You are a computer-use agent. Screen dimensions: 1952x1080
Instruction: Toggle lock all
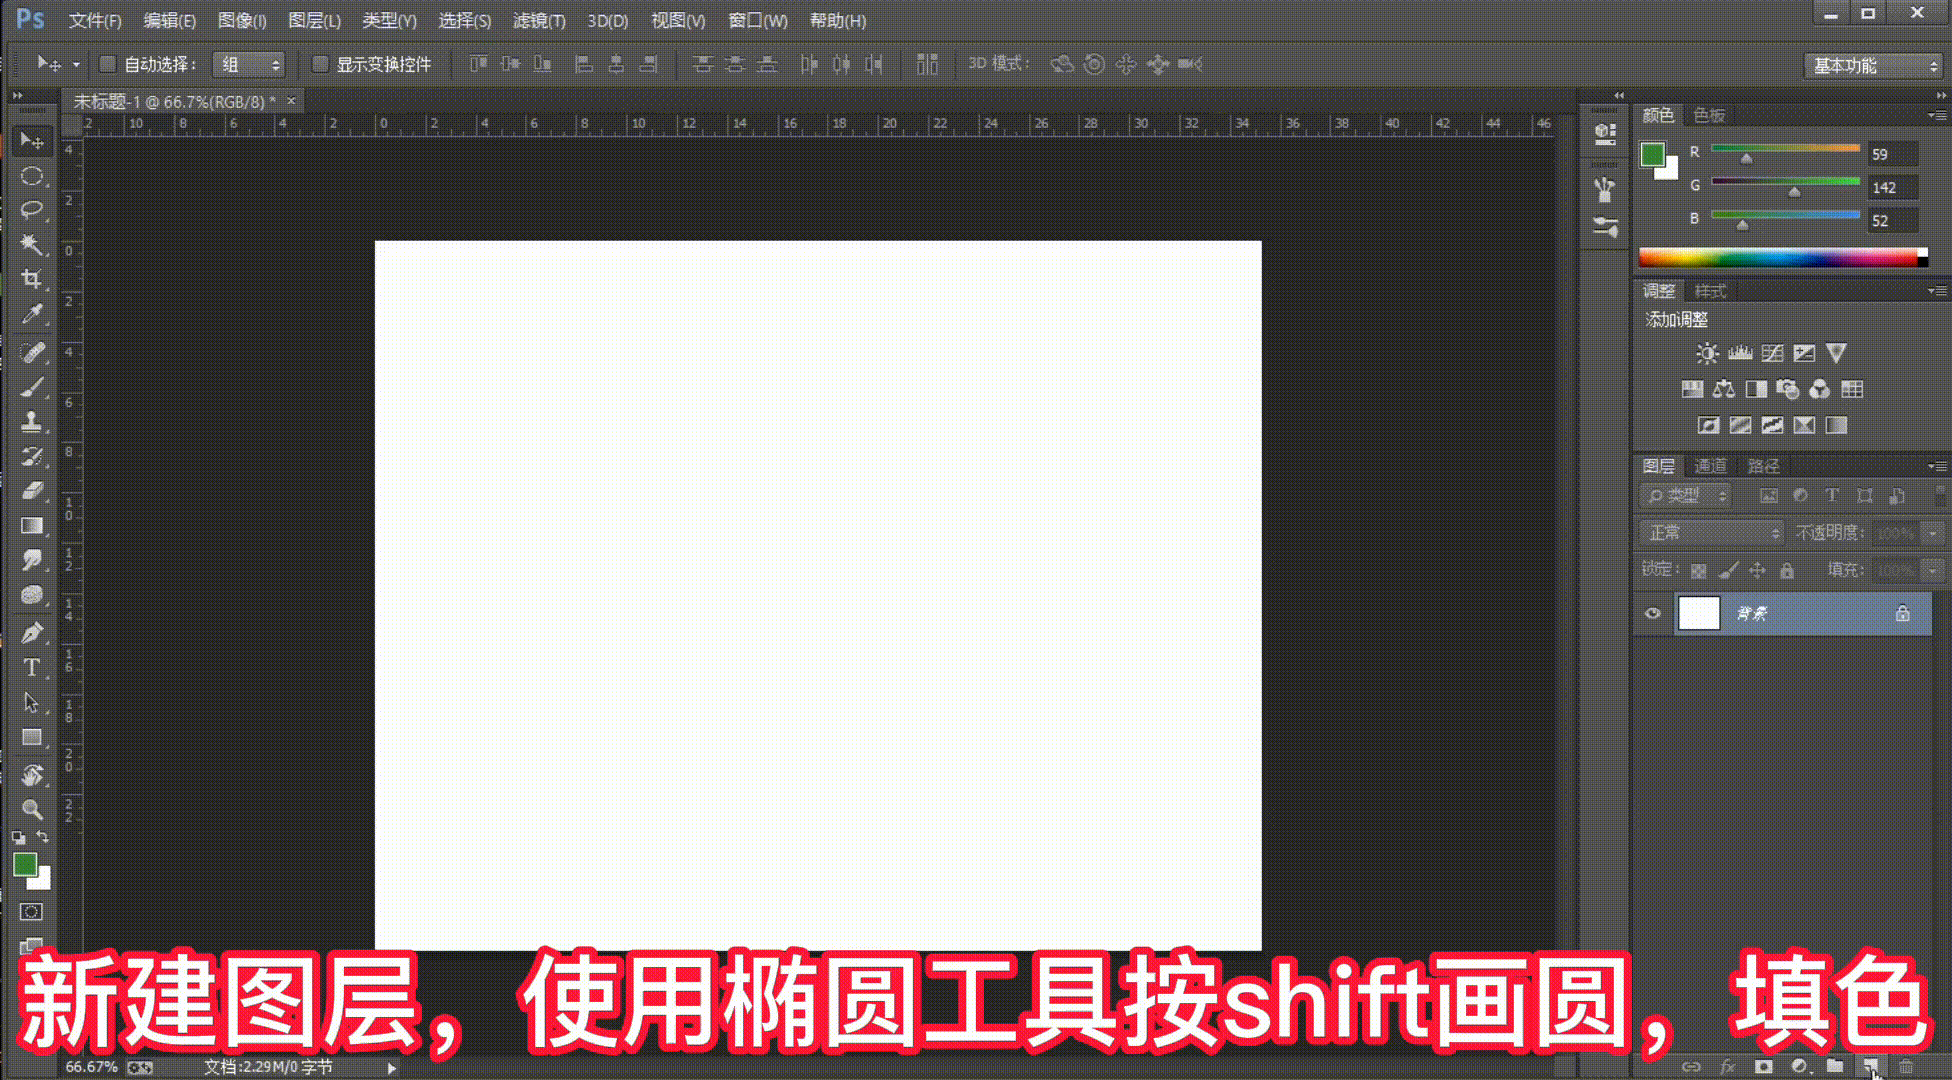[1787, 570]
